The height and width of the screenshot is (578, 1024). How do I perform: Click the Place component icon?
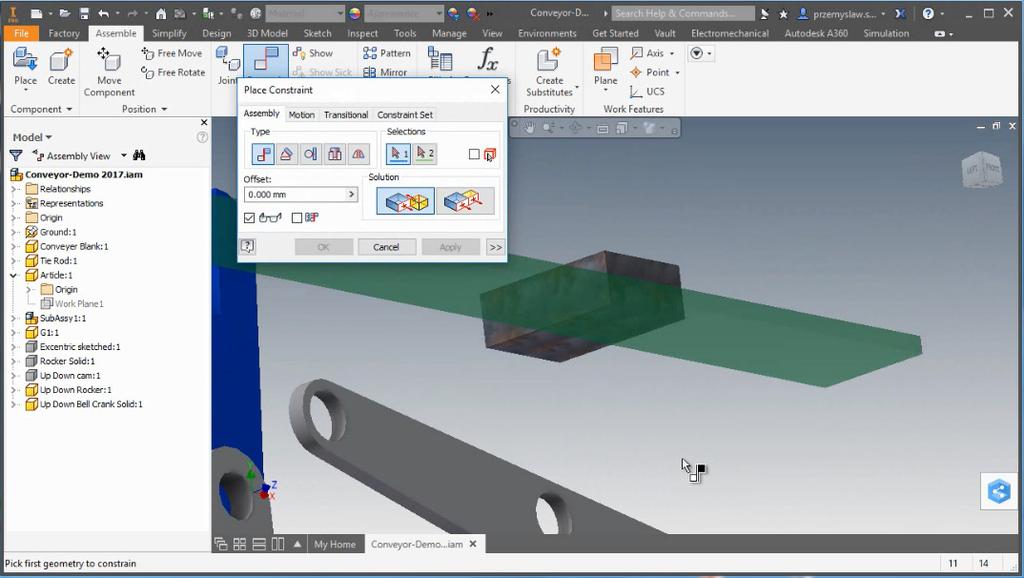click(25, 66)
